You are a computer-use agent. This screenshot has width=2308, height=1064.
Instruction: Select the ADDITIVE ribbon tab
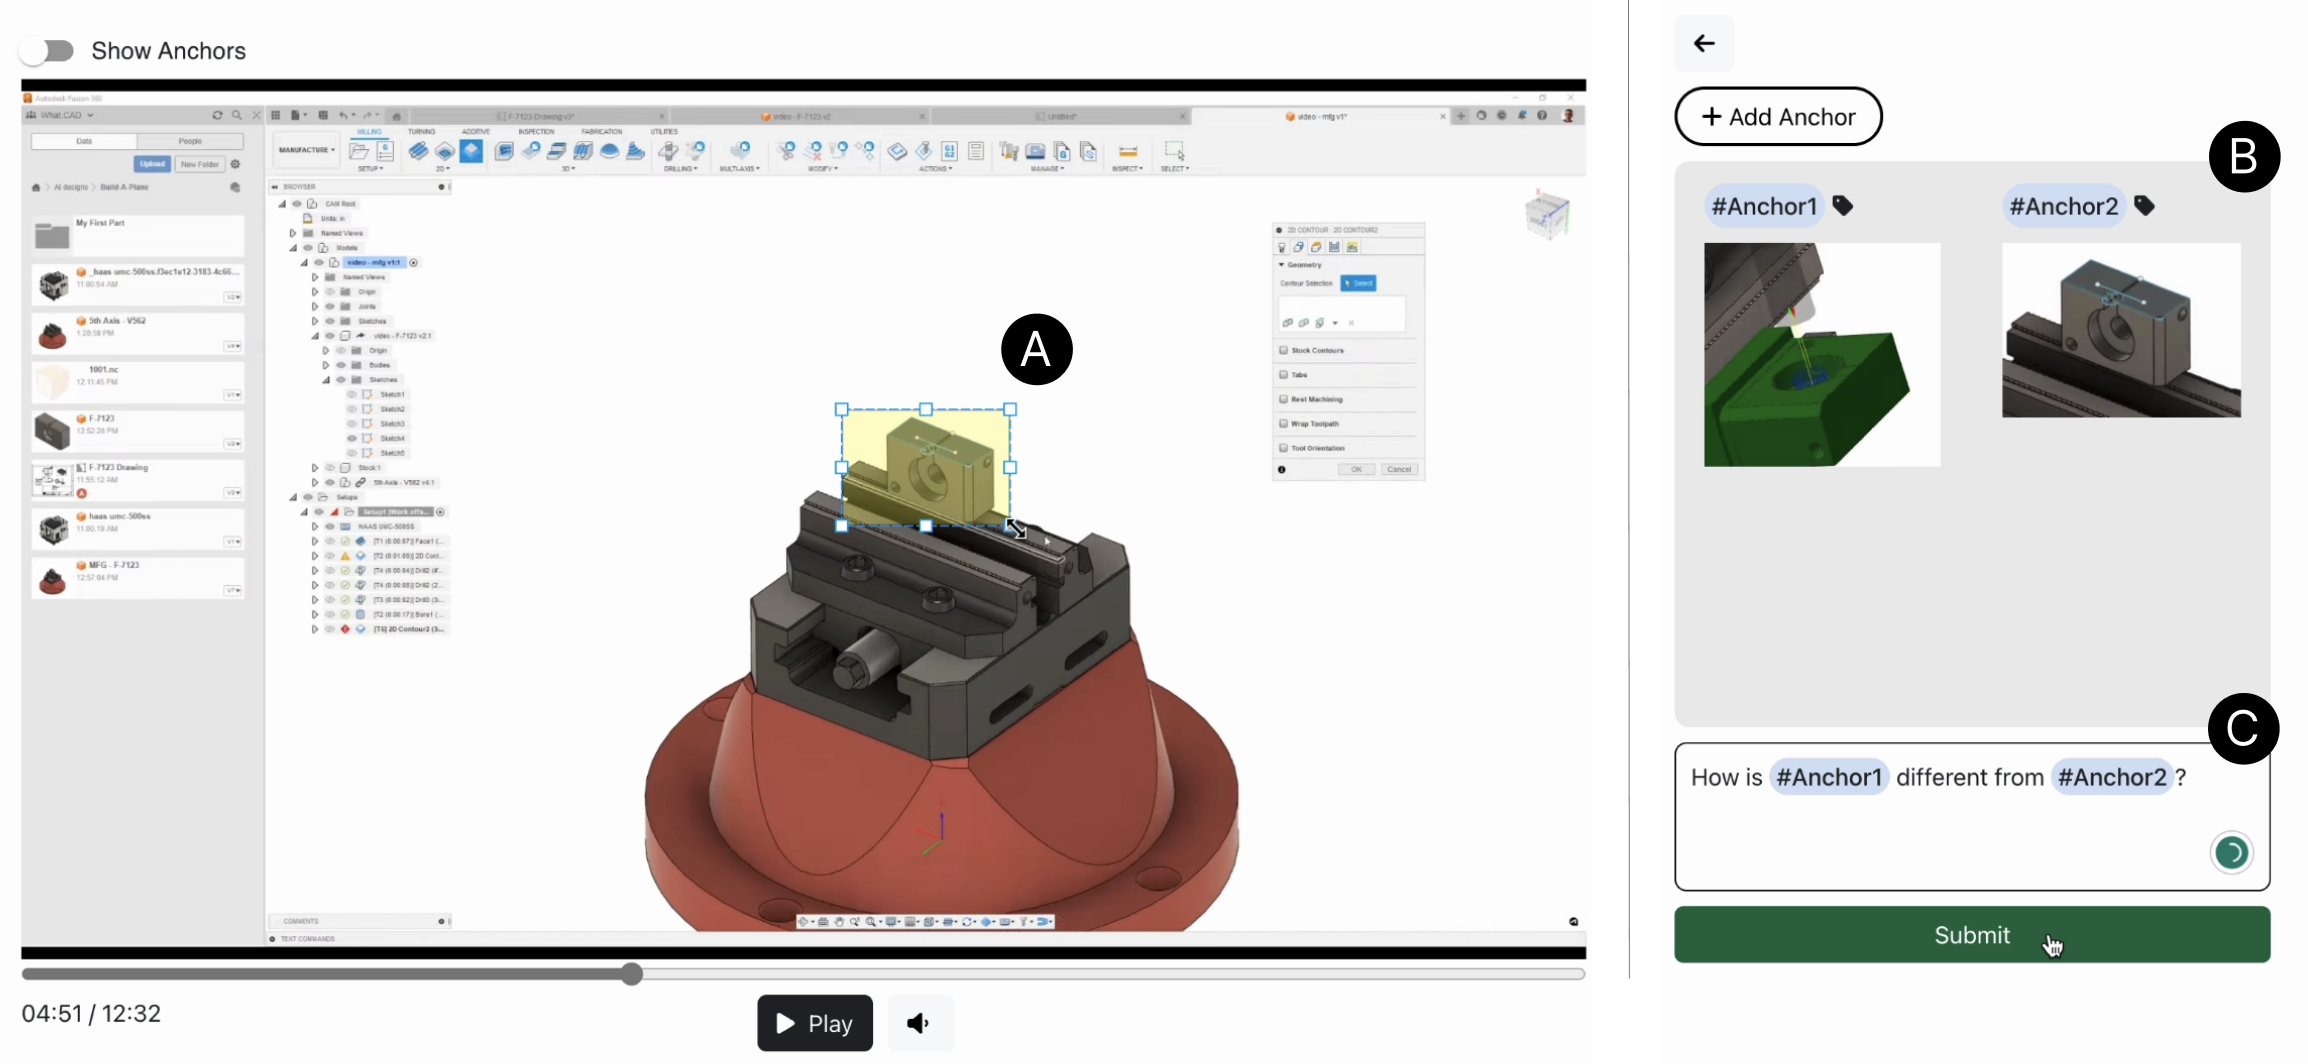[x=475, y=131]
